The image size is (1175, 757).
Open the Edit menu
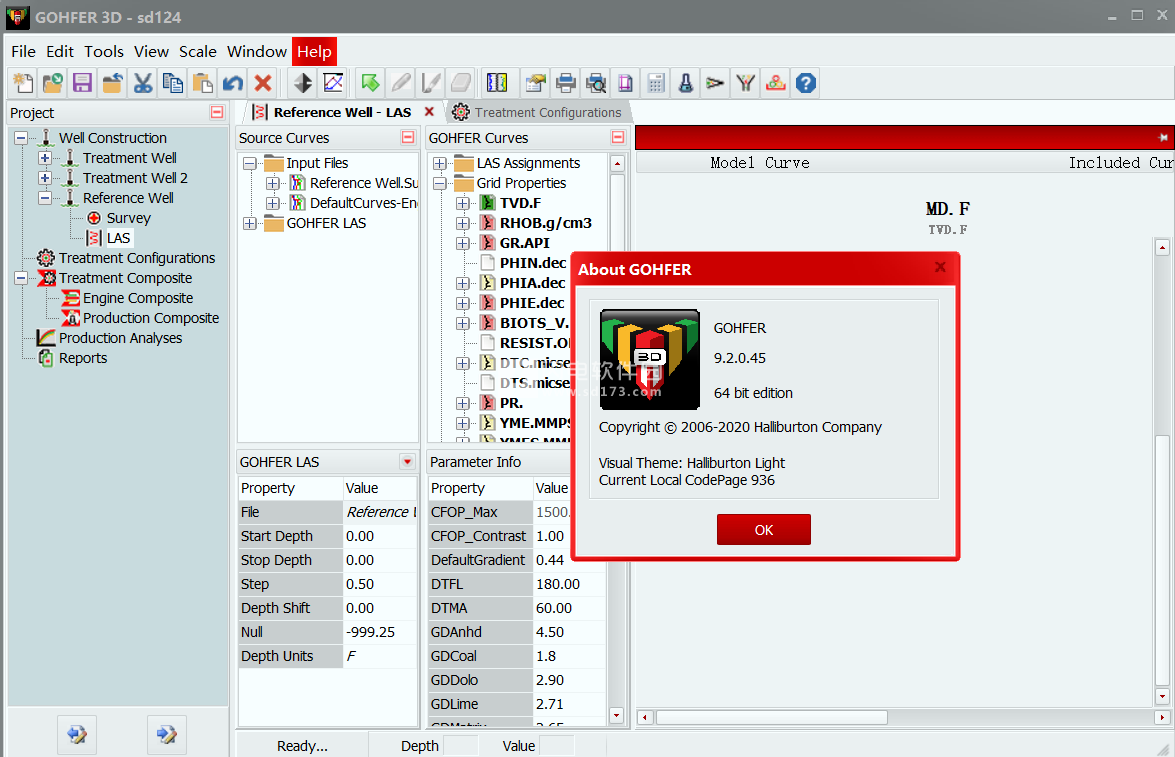pyautogui.click(x=60, y=52)
